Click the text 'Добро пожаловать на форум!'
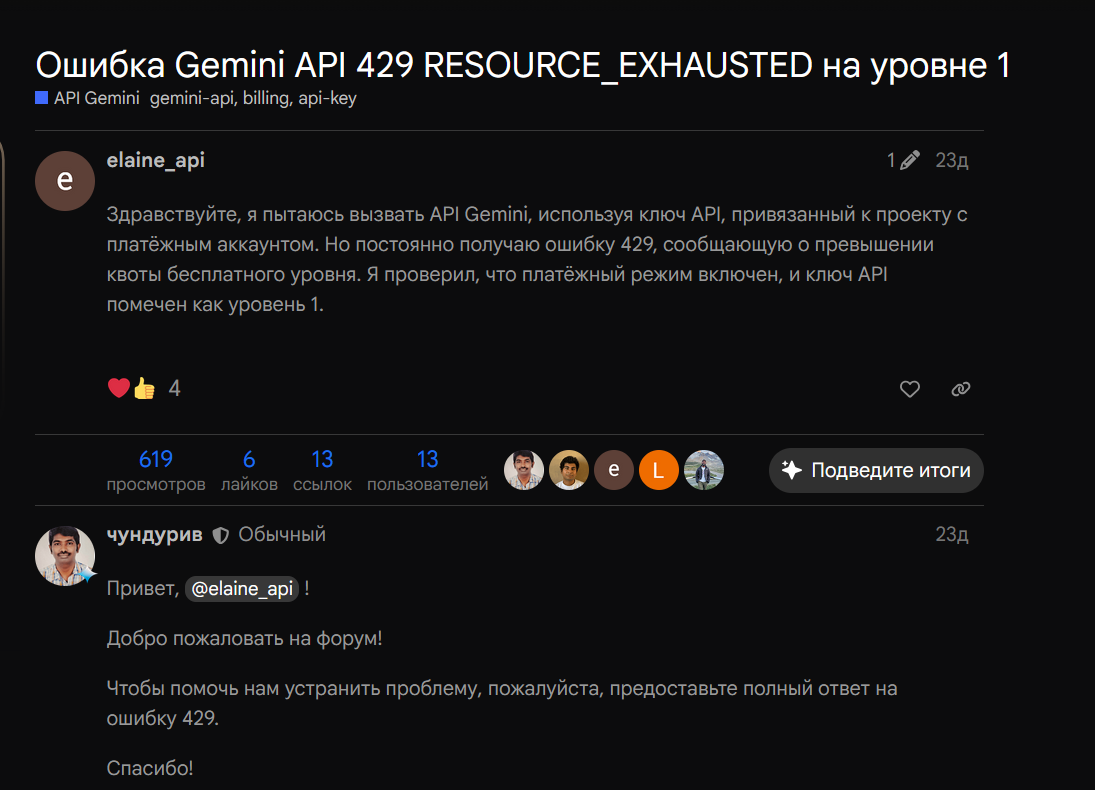Screen dimensions: 1095x790 coord(244,638)
